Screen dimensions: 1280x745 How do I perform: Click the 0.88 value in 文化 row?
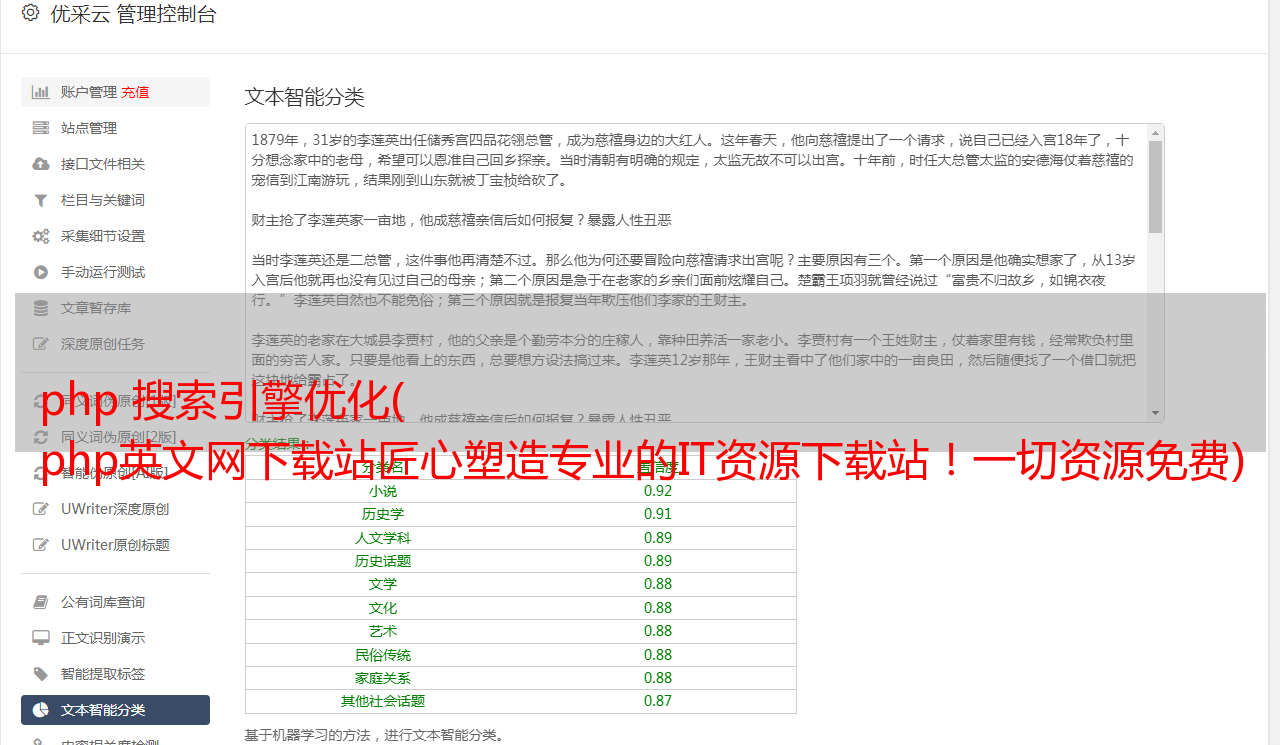(658, 608)
